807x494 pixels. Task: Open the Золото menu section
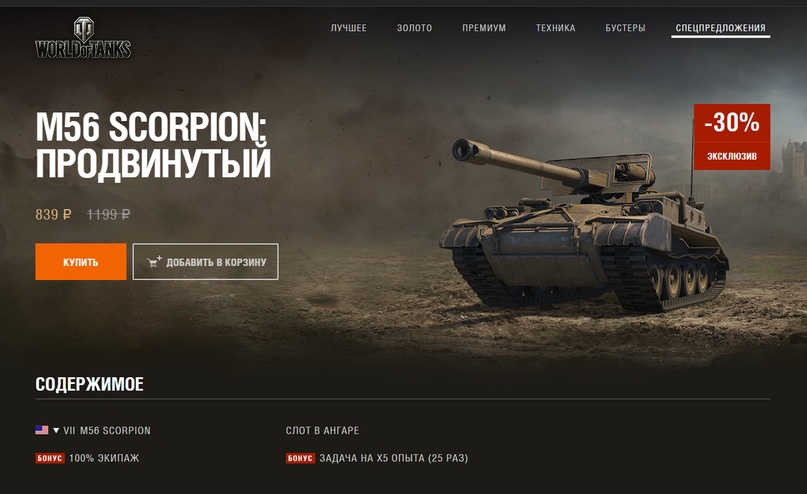coord(414,28)
